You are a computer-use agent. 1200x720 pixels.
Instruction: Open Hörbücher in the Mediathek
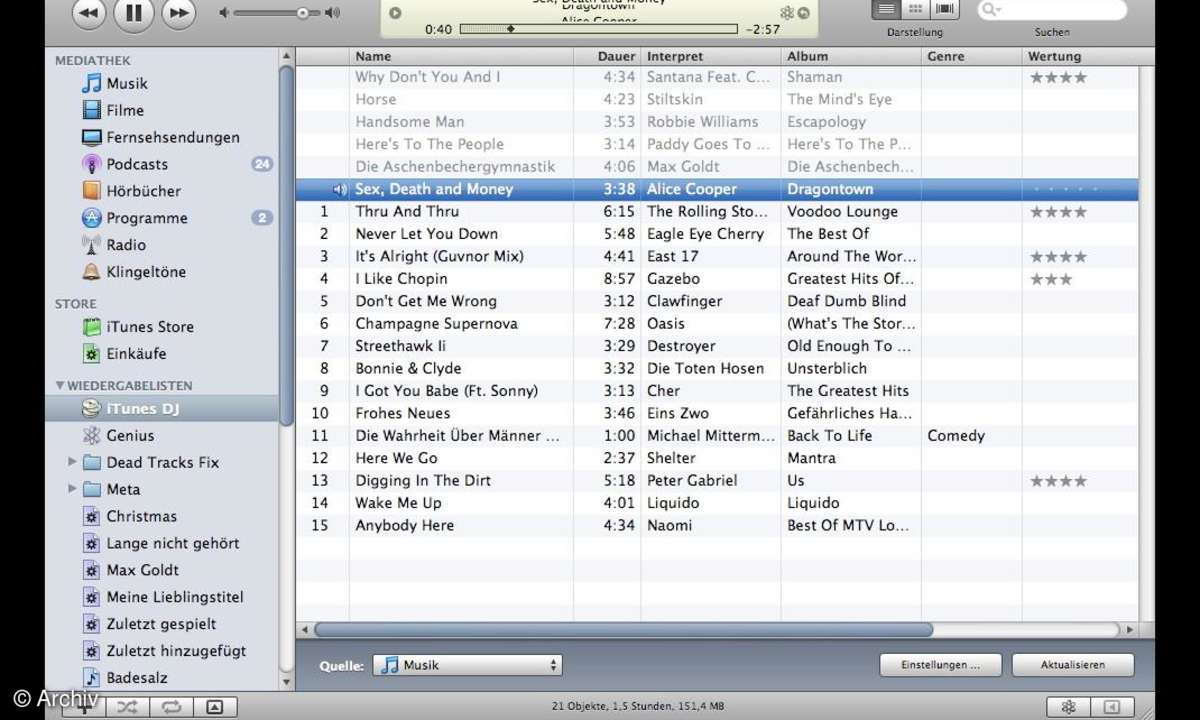click(143, 191)
